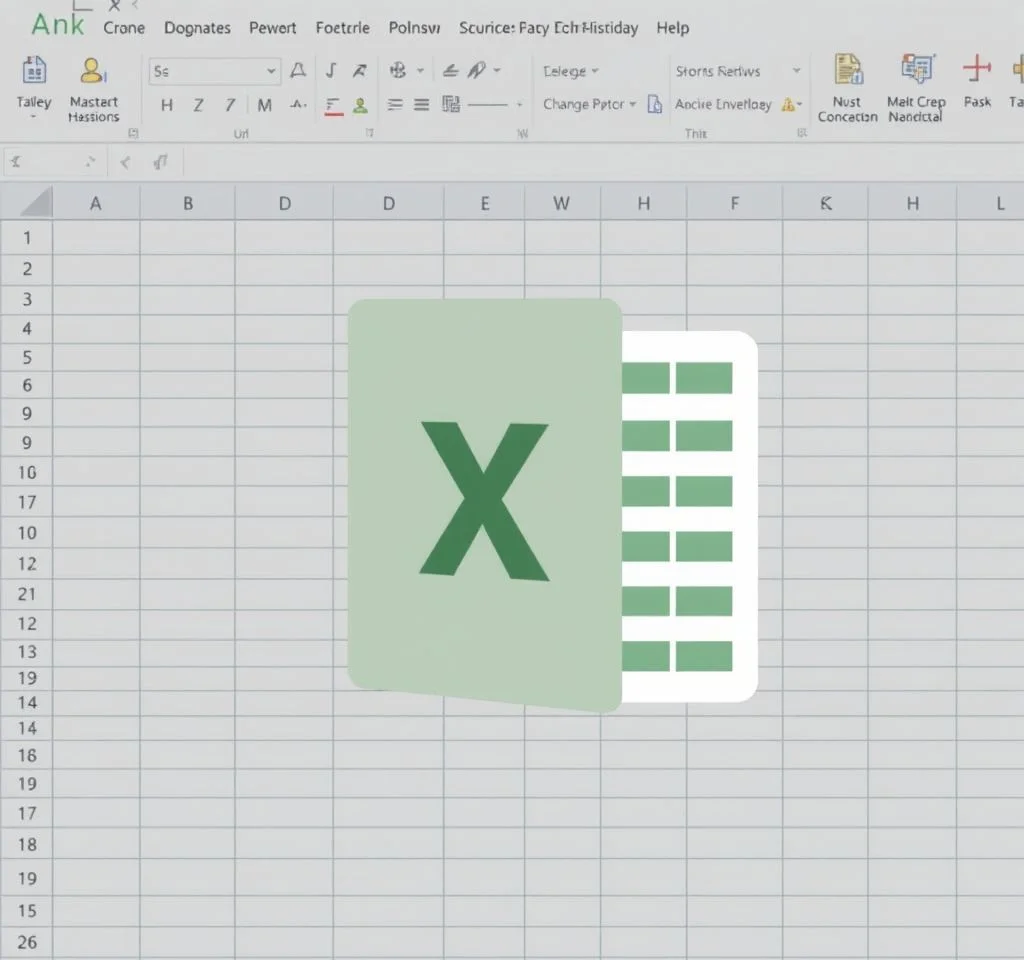The height and width of the screenshot is (960, 1024).
Task: Open the dialog launcher below Mastert Hassions
Action: (x=133, y=133)
